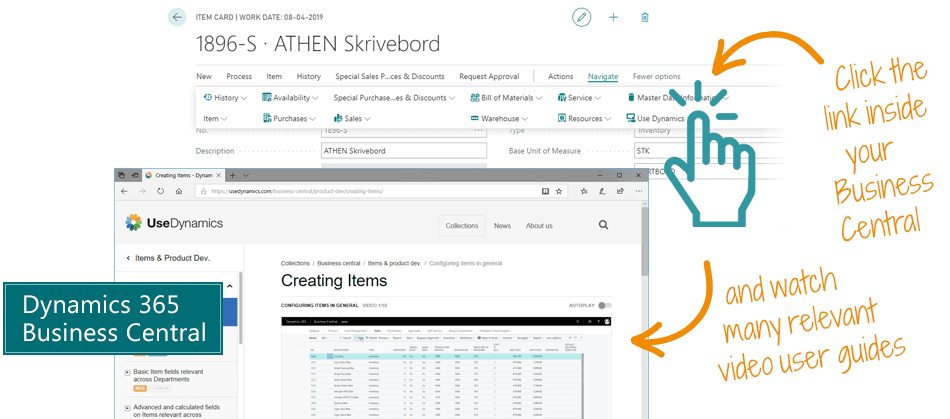The width and height of the screenshot is (950, 419).
Task: Click Collections breadcrumb link
Action: point(295,263)
